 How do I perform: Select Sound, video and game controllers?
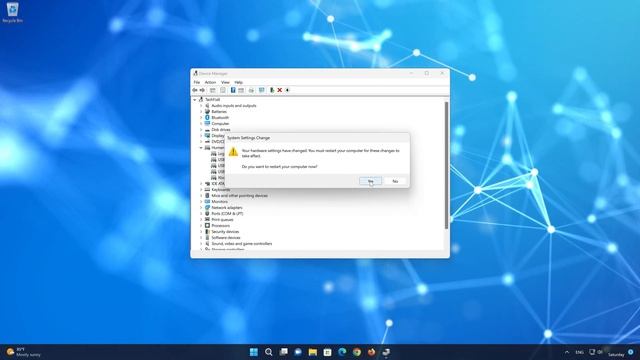(242, 244)
